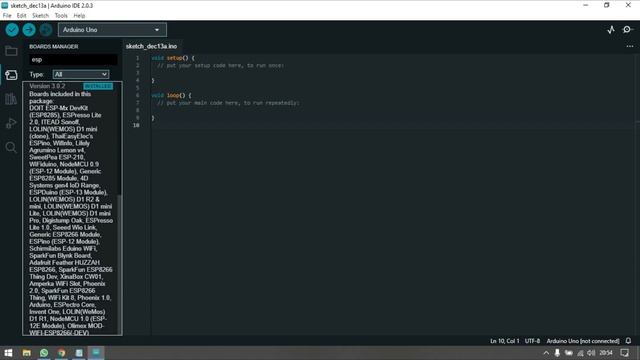The image size is (640, 360).
Task: Click the Upload arrow button
Action: 29,30
